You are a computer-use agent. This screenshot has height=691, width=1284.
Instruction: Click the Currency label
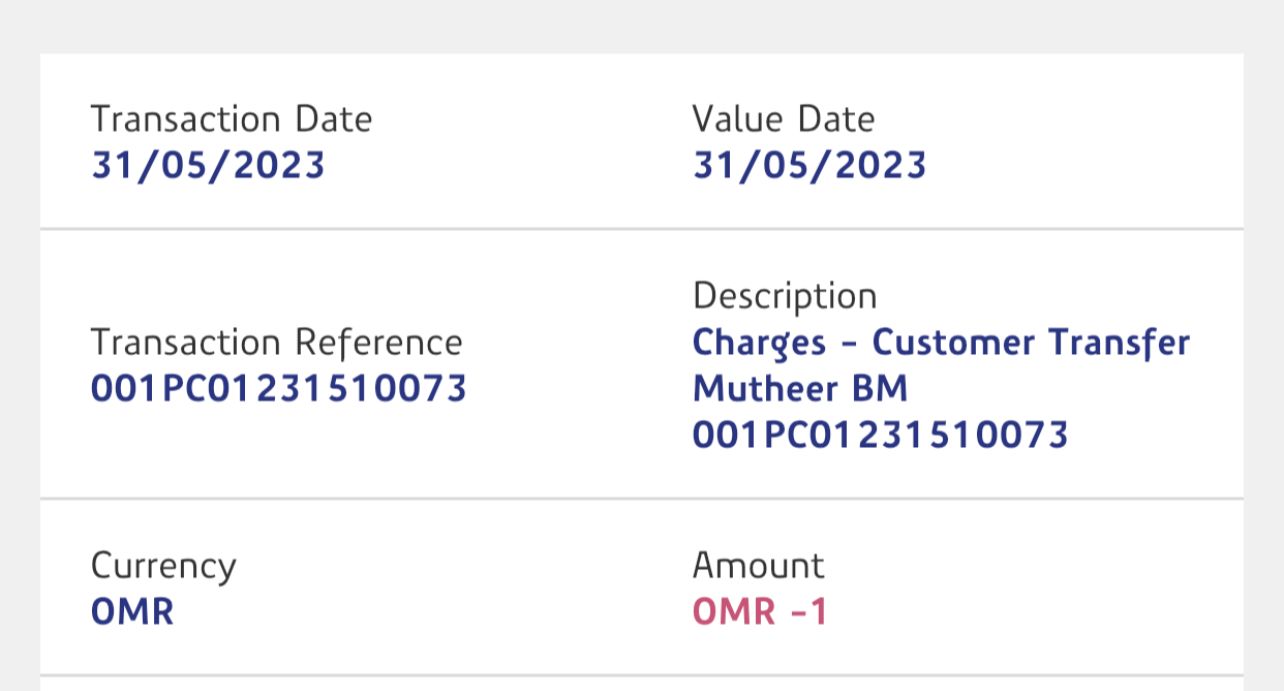[164, 566]
